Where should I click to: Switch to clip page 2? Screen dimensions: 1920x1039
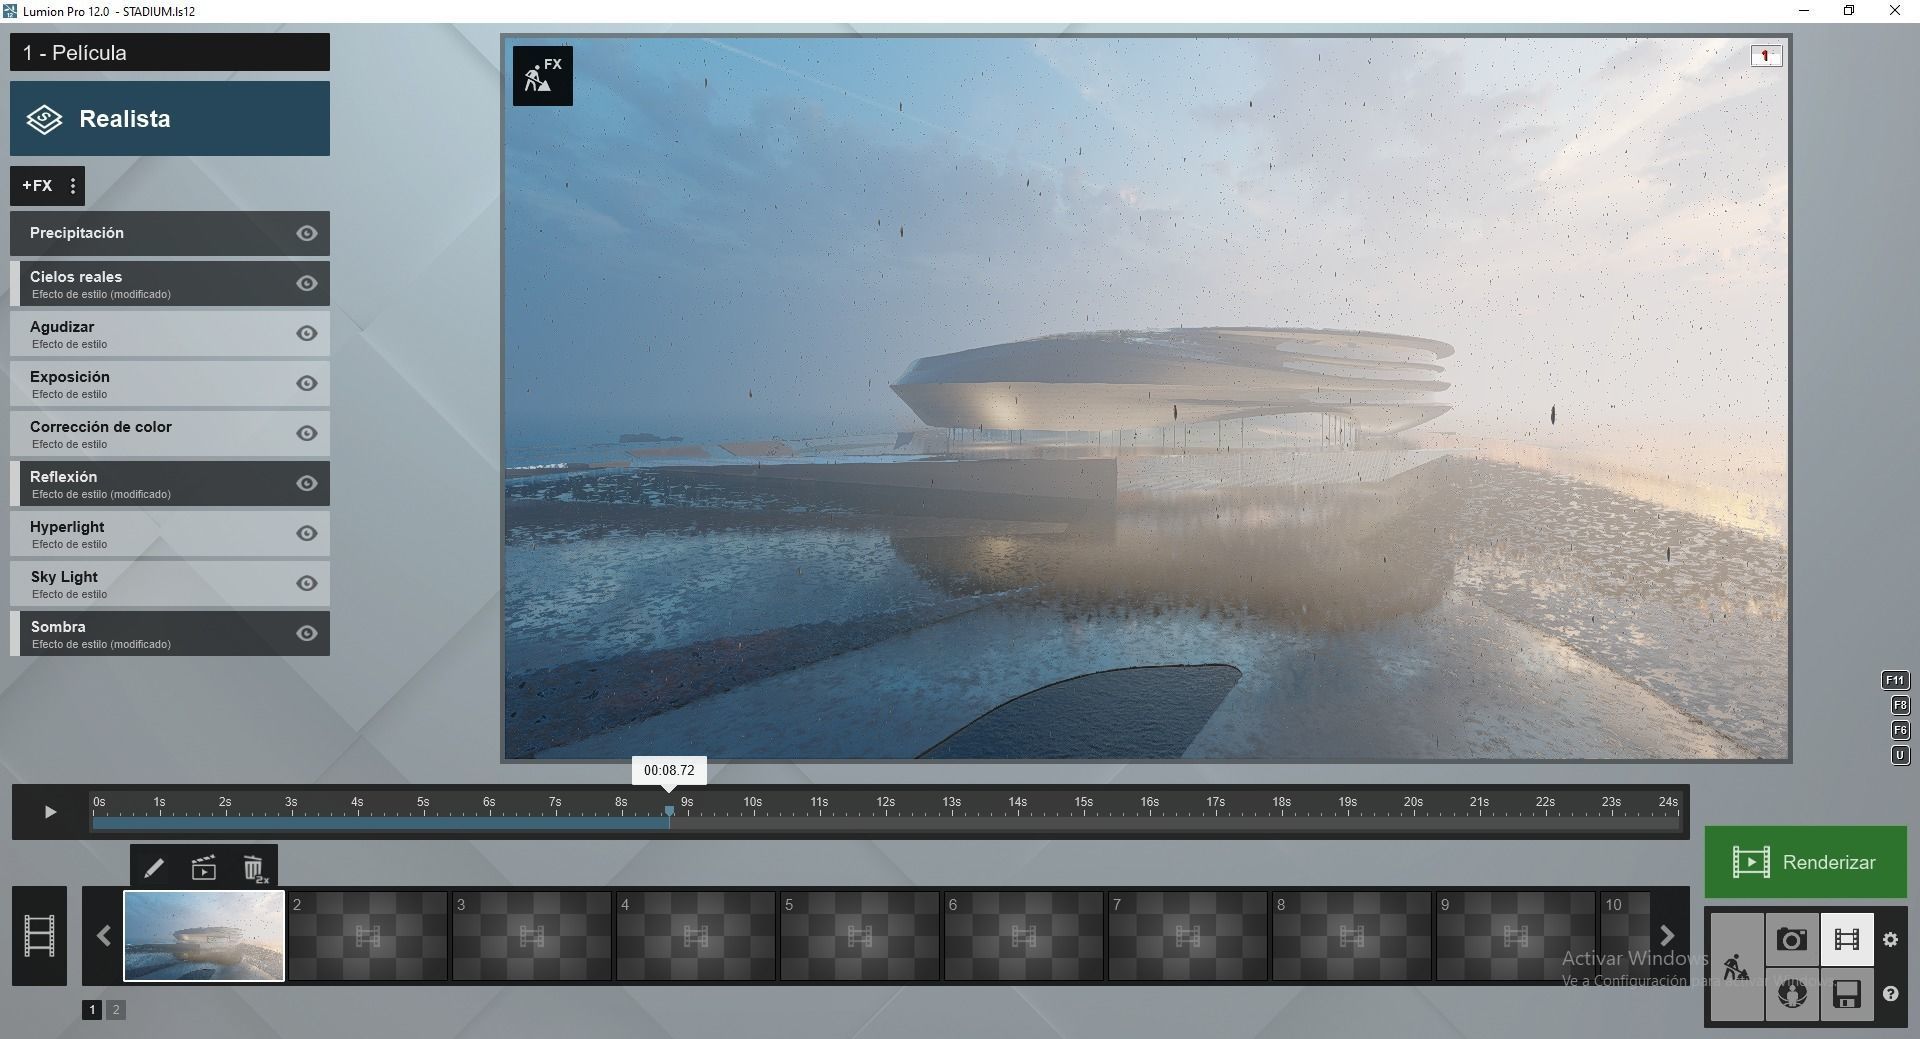pyautogui.click(x=117, y=1009)
